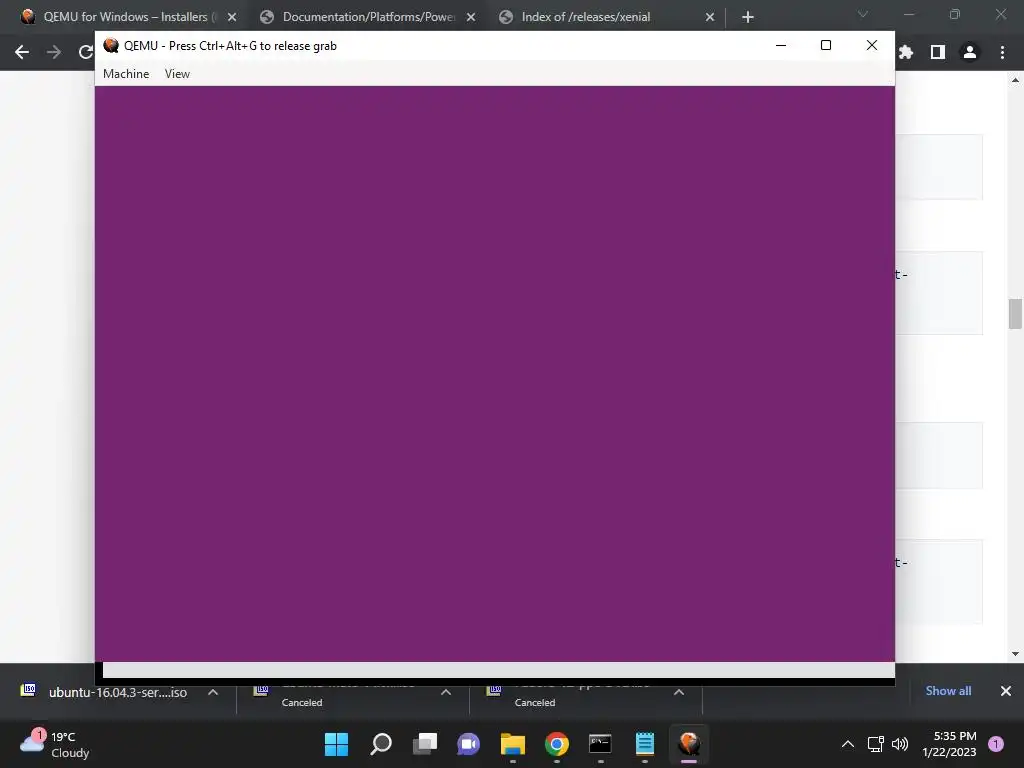Open Command Prompt from taskbar
This screenshot has width=1024, height=768.
click(600, 744)
